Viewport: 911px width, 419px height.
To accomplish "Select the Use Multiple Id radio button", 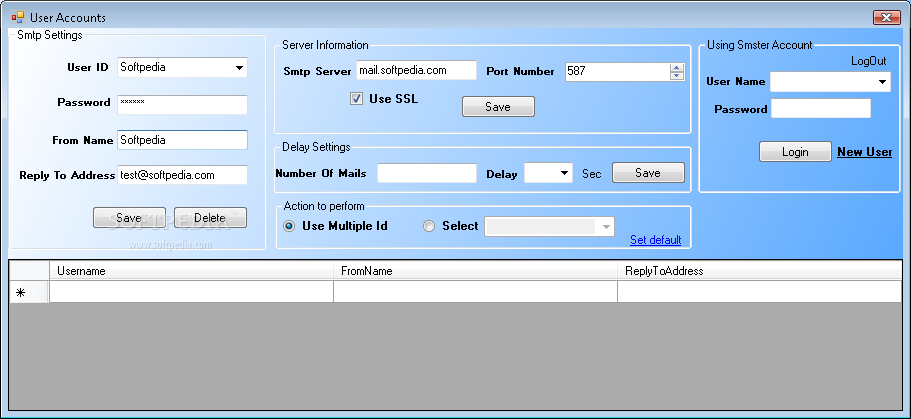I will point(289,226).
